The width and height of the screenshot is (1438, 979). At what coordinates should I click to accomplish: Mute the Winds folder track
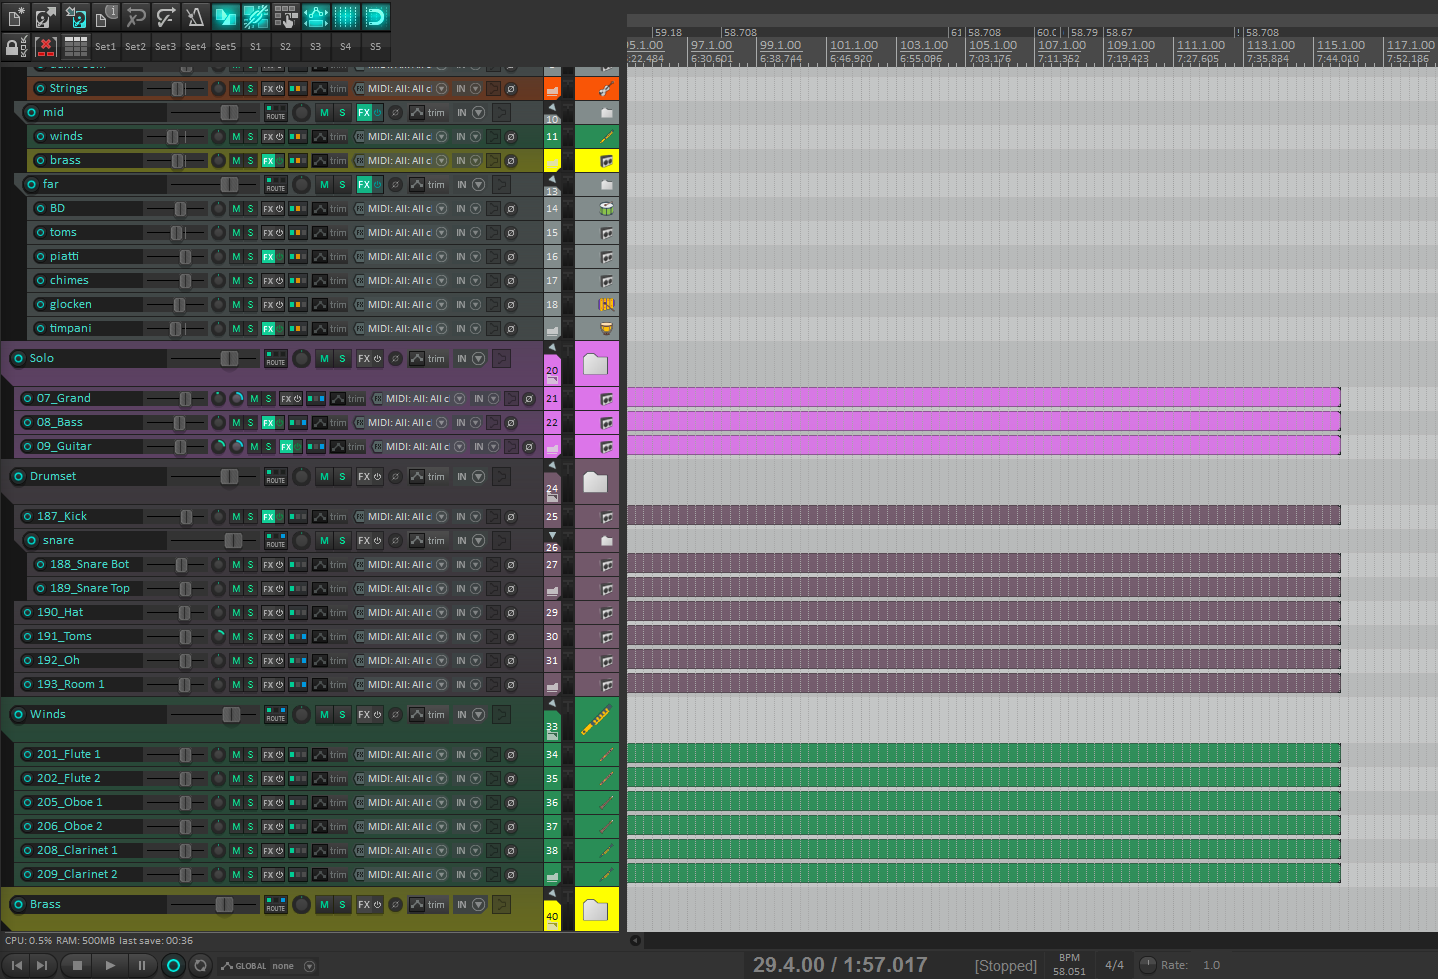[x=324, y=715]
